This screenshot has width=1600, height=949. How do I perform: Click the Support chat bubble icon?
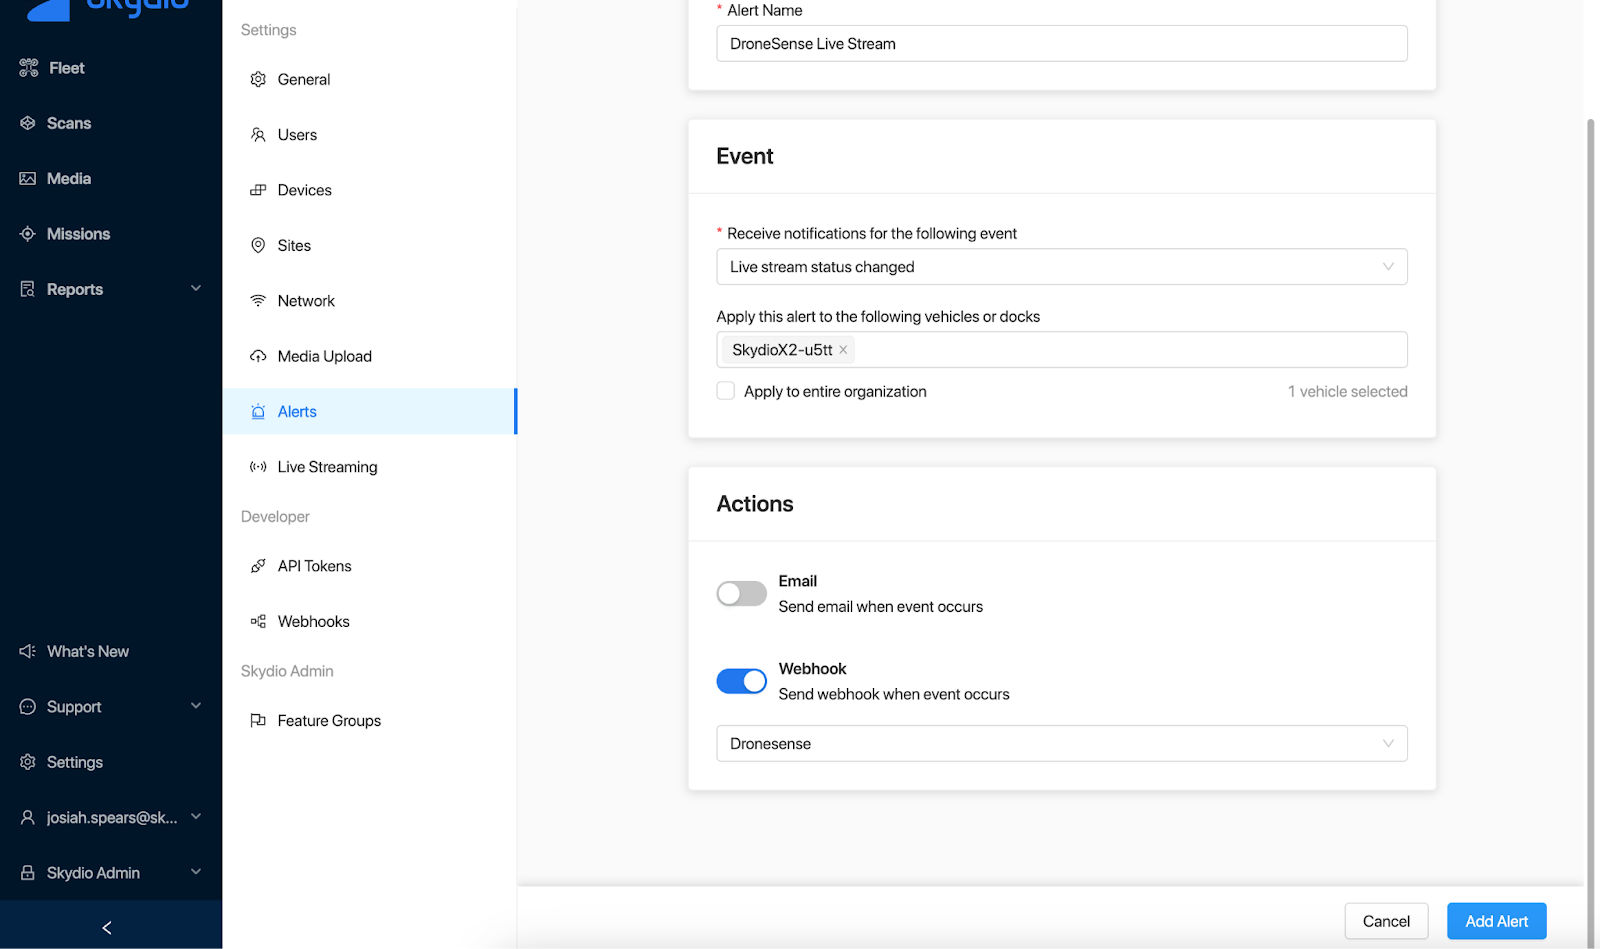pos(28,707)
